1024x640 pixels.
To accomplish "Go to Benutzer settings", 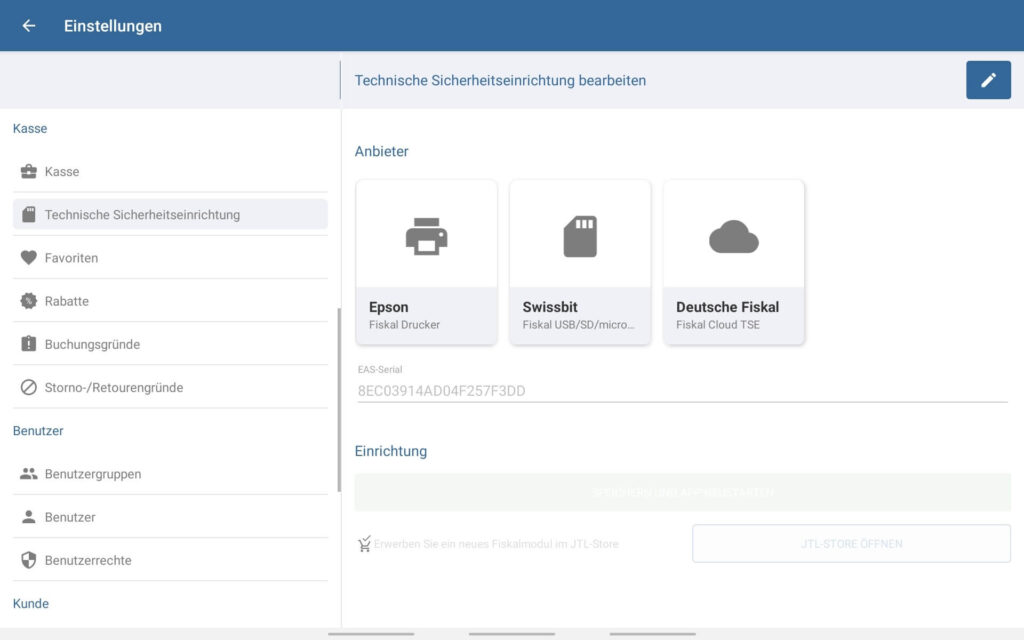I will pos(70,517).
